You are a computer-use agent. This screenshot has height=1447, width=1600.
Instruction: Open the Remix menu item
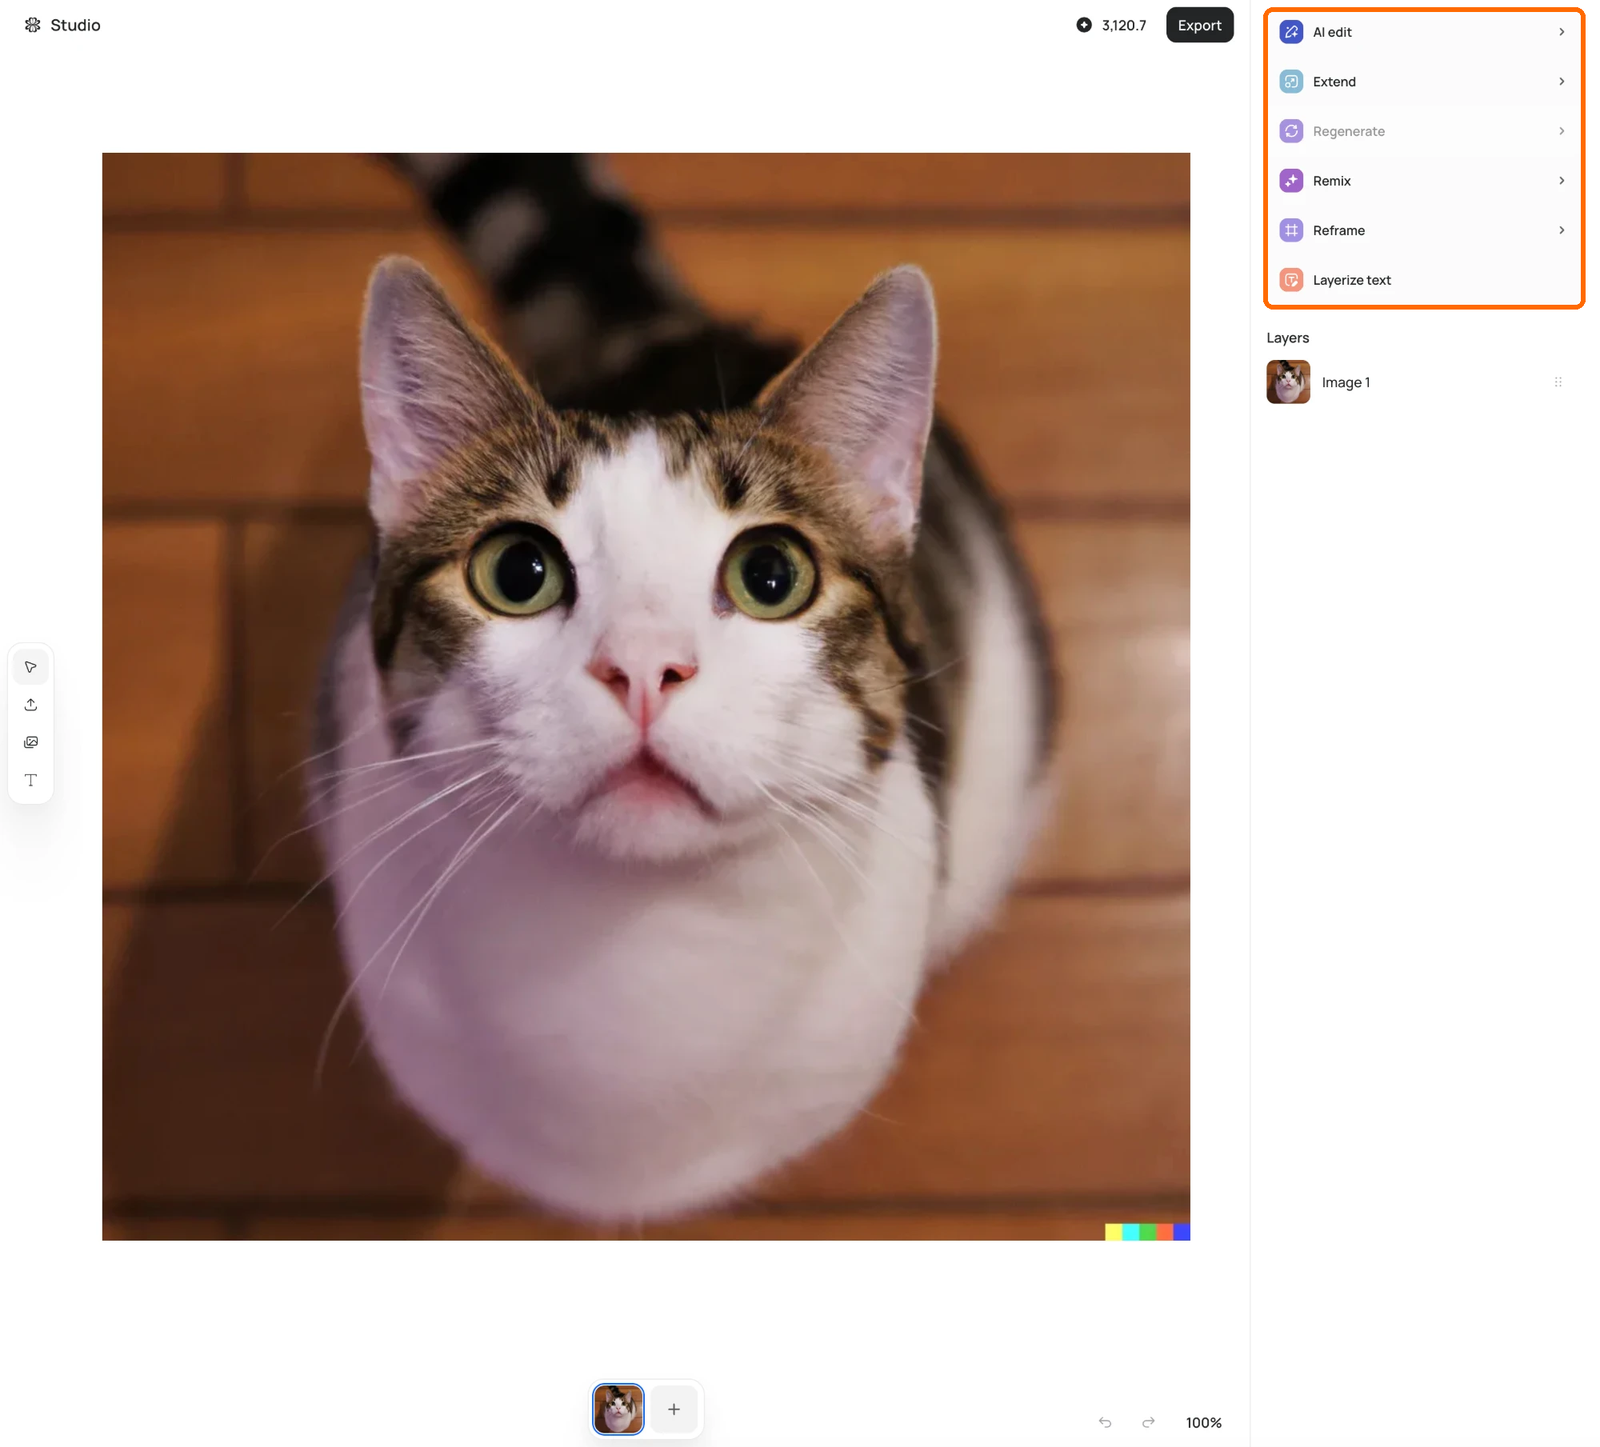coord(1424,181)
